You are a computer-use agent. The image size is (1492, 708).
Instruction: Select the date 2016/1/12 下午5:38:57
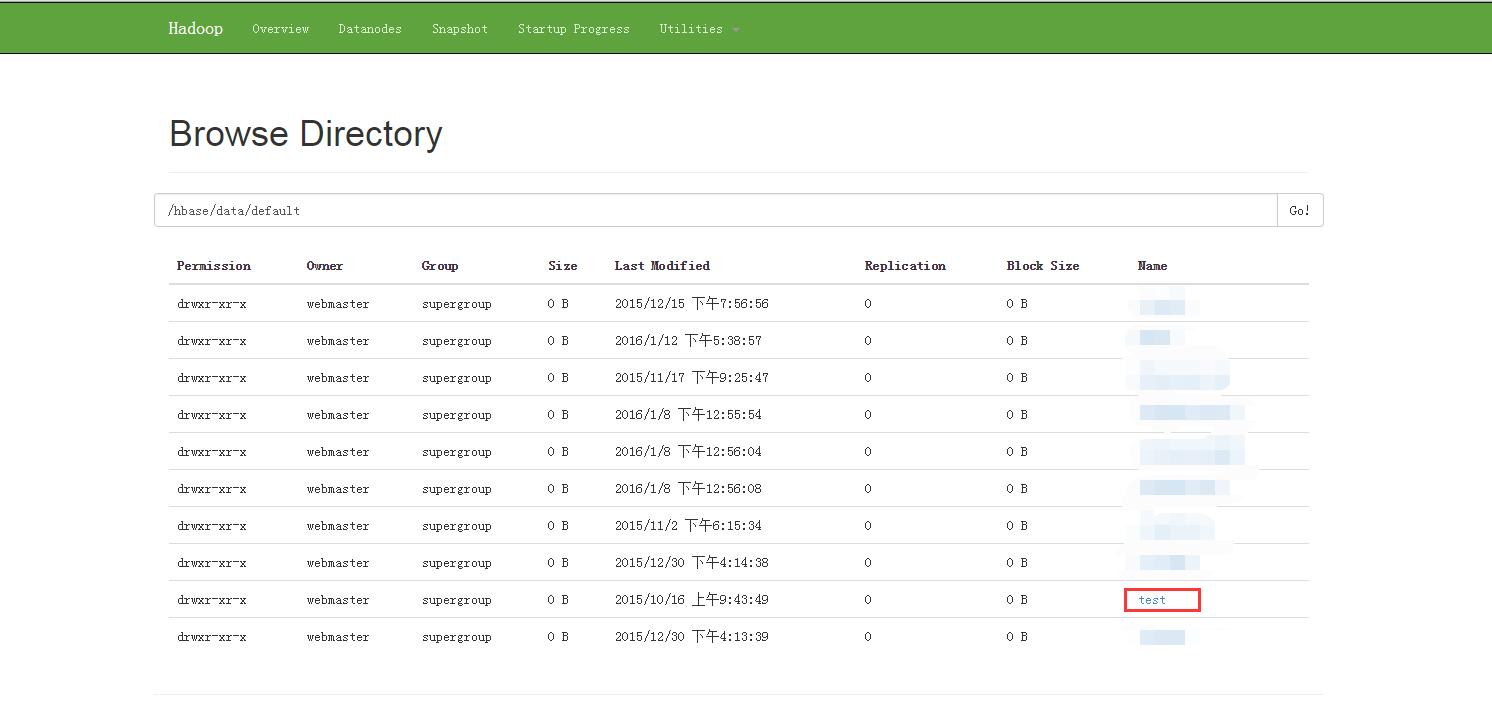click(688, 341)
